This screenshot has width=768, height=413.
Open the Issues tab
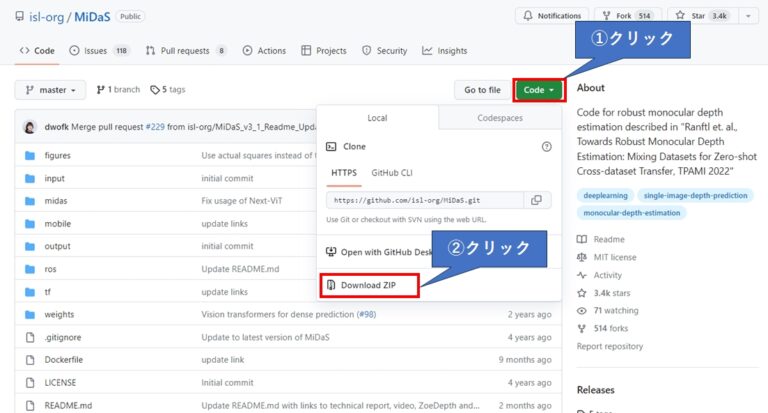pos(100,51)
